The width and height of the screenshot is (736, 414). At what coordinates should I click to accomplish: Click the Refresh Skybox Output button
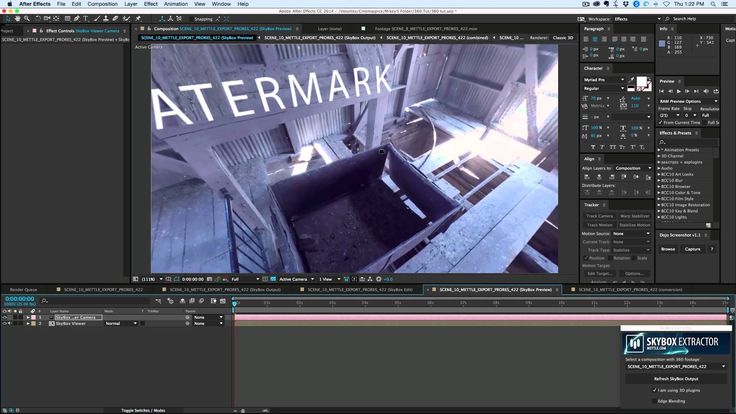(677, 378)
